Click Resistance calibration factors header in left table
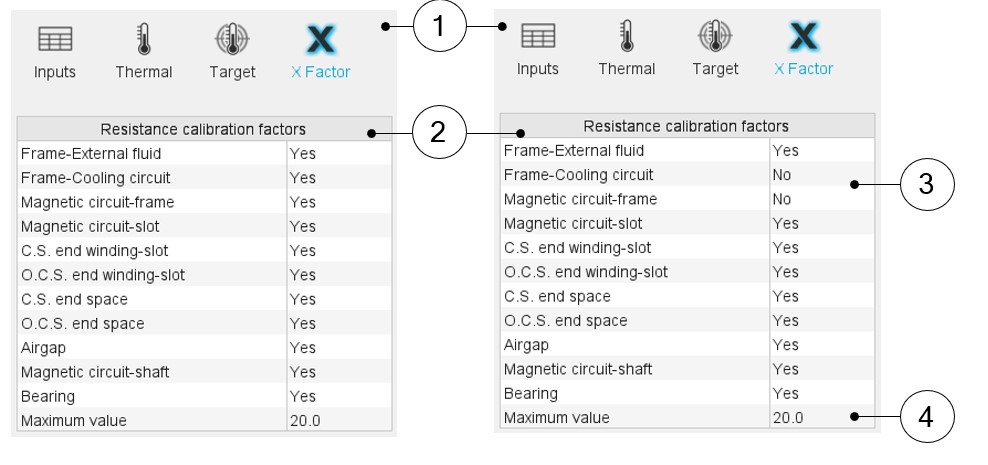This screenshot has width=988, height=465. coord(203,129)
